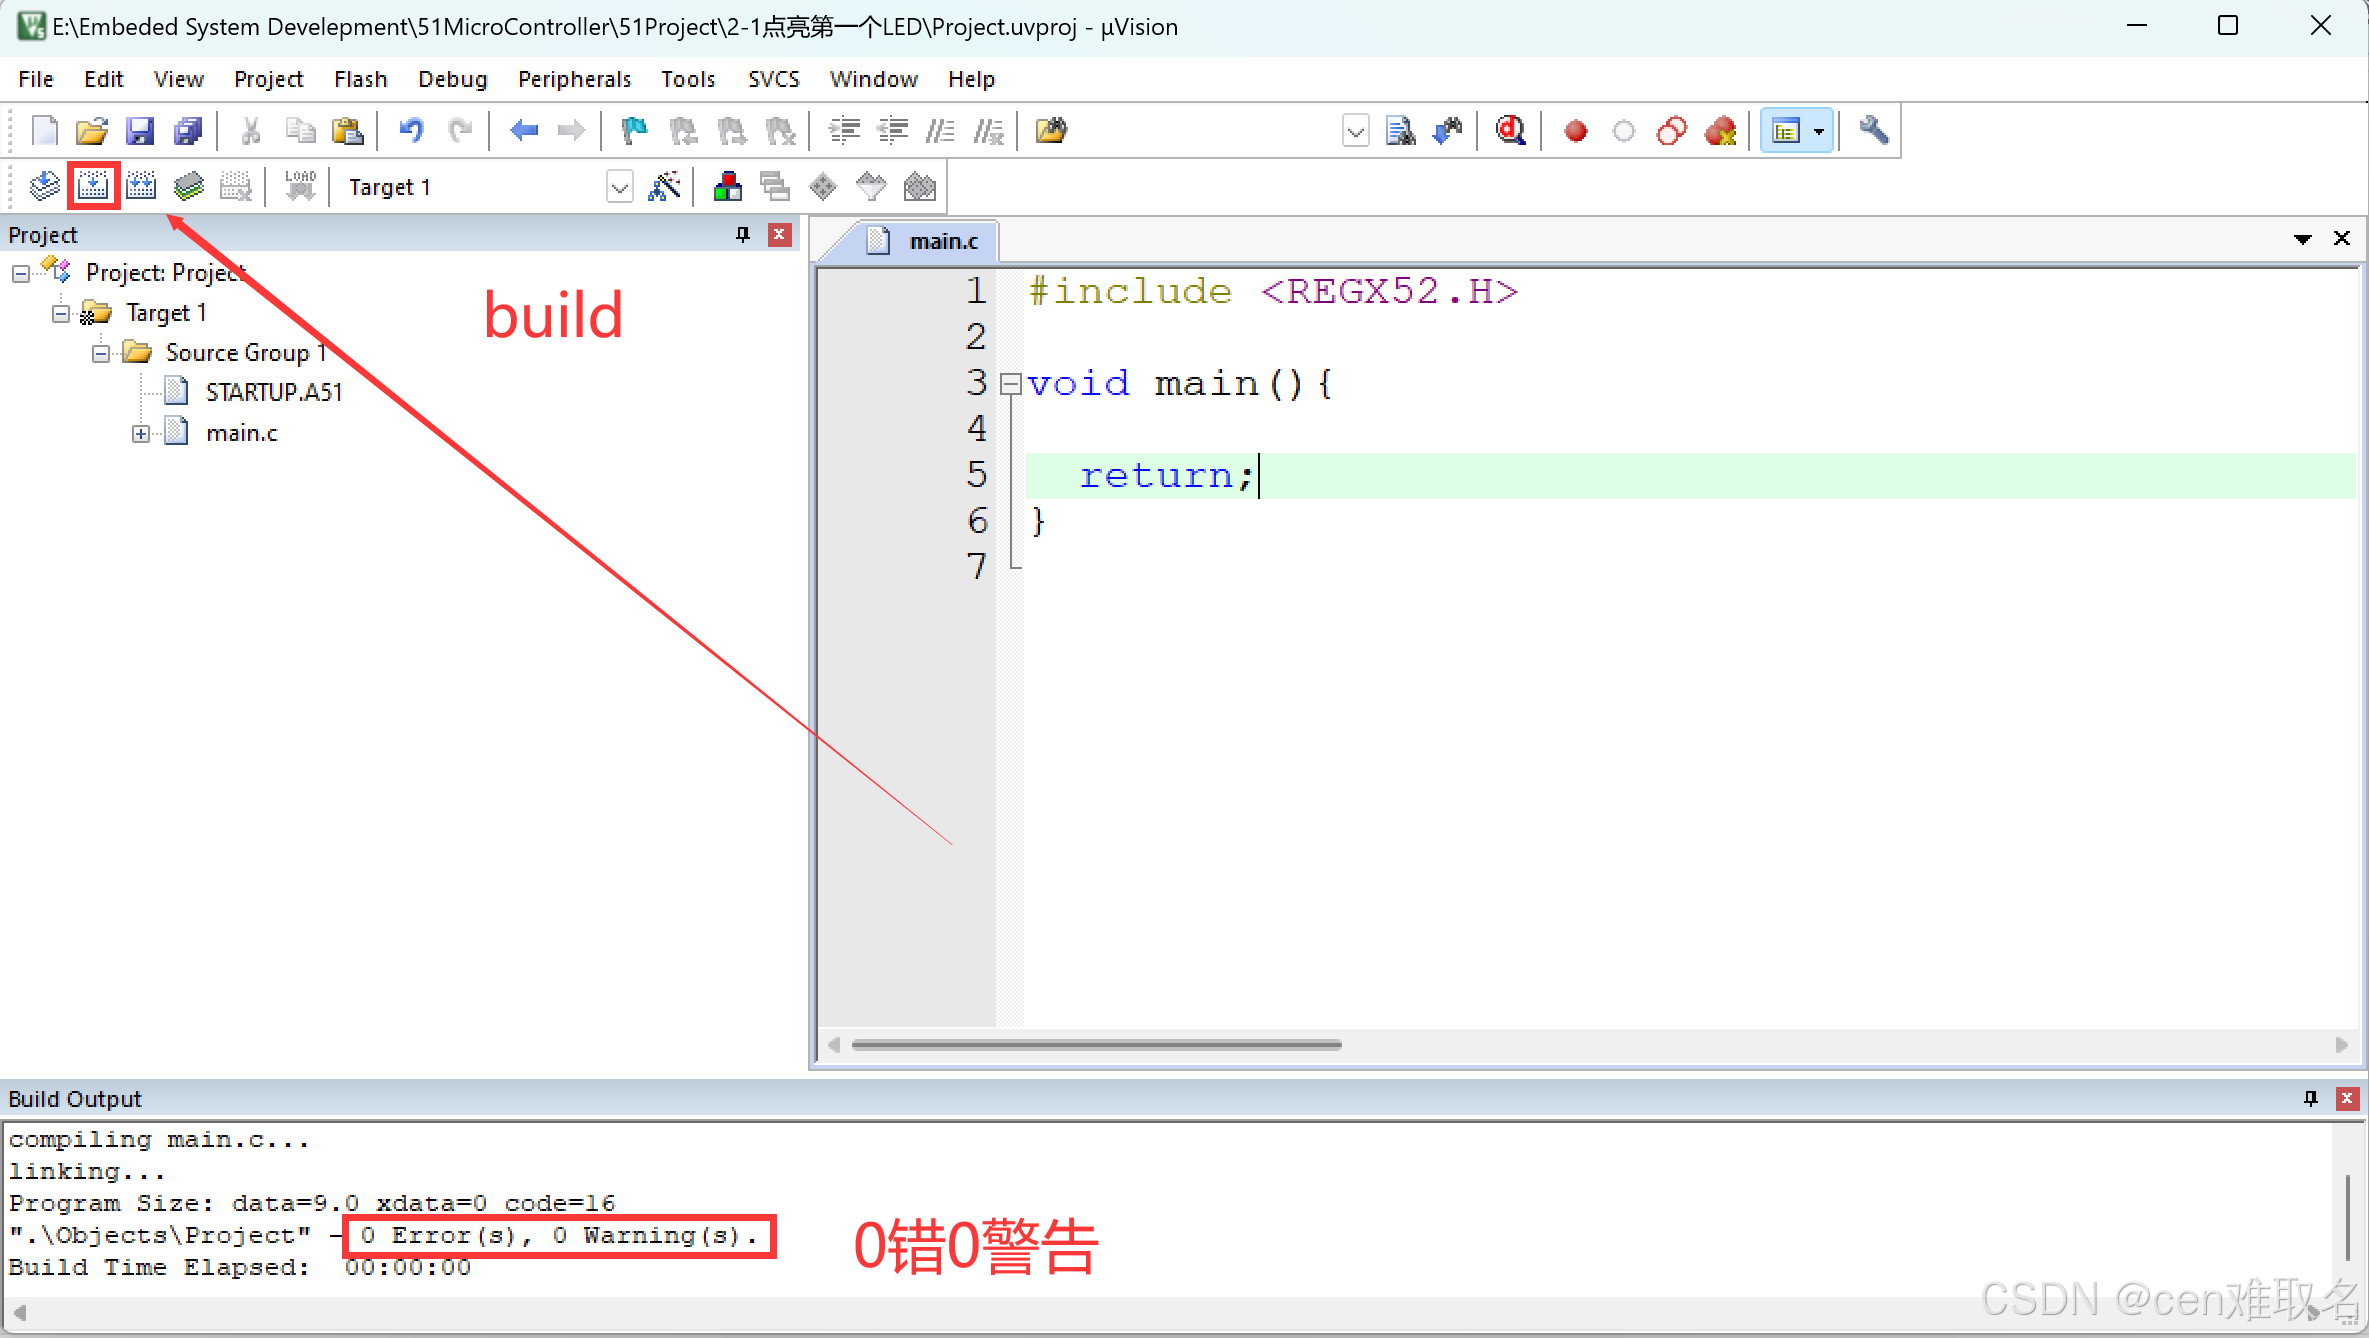Screen dimensions: 2369x1338
Task: Open Manage Project Items colored blocks icon
Action: click(x=727, y=187)
